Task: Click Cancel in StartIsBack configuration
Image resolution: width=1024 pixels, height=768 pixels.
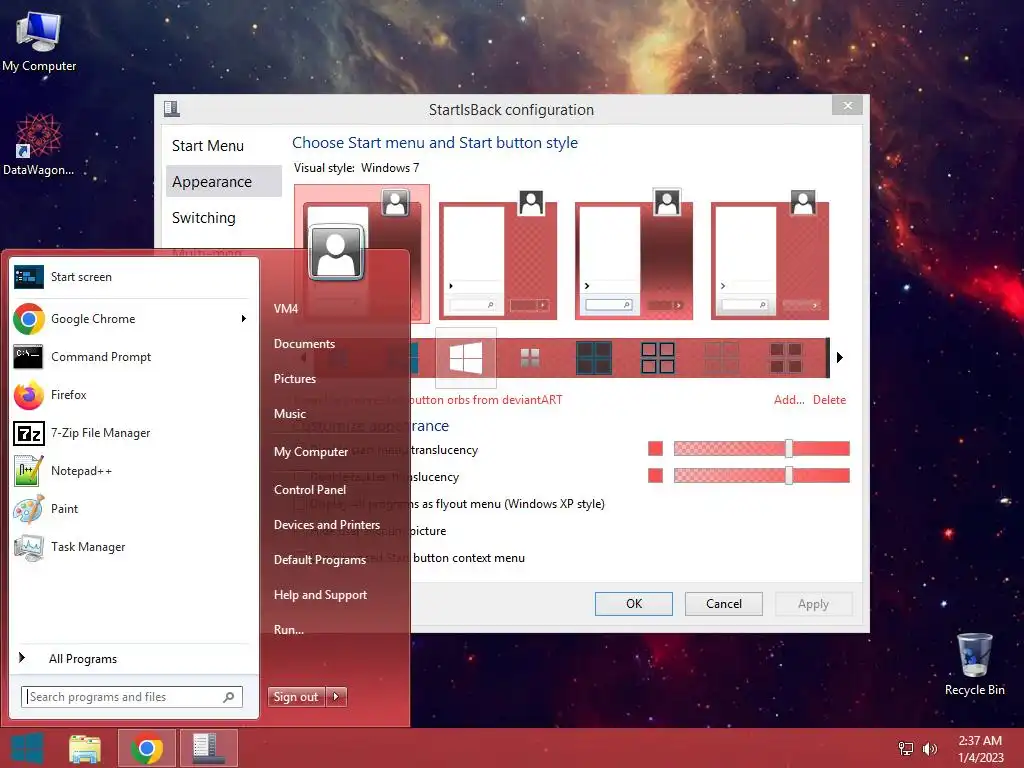Action: pos(724,604)
